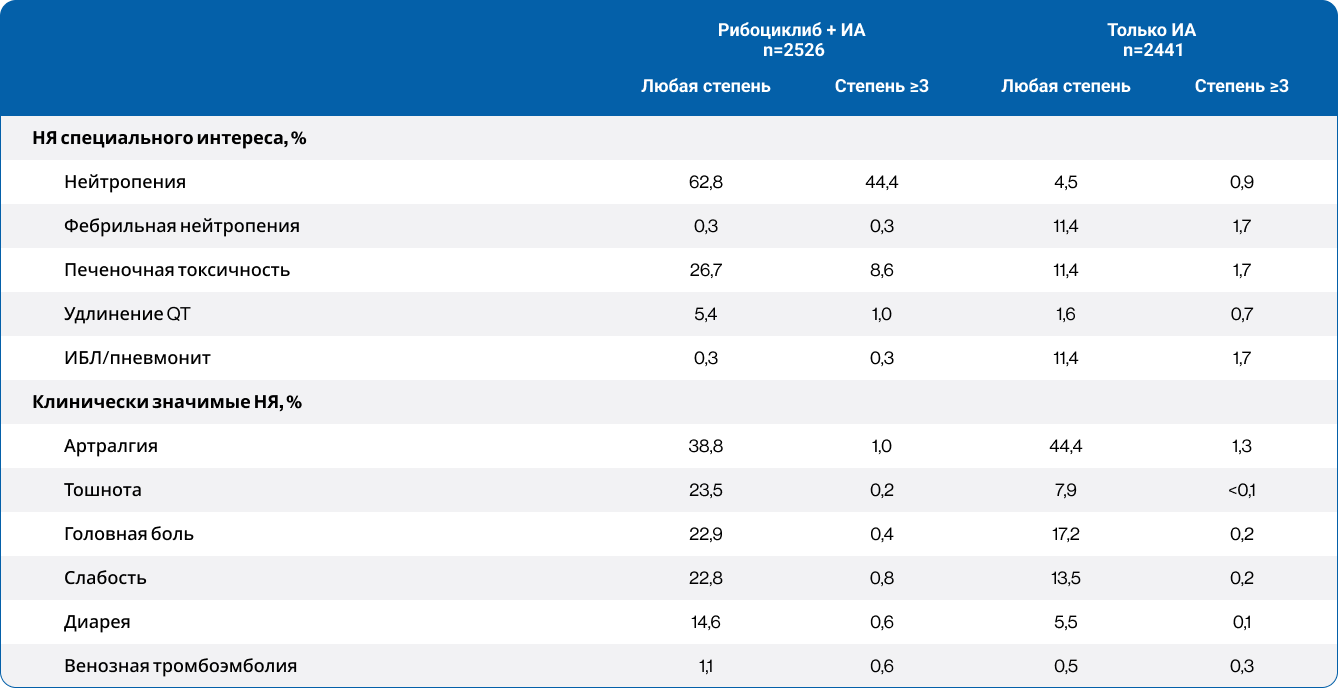
Task: Select the <0,1 value in the Тошнота row
Action: point(1241,490)
